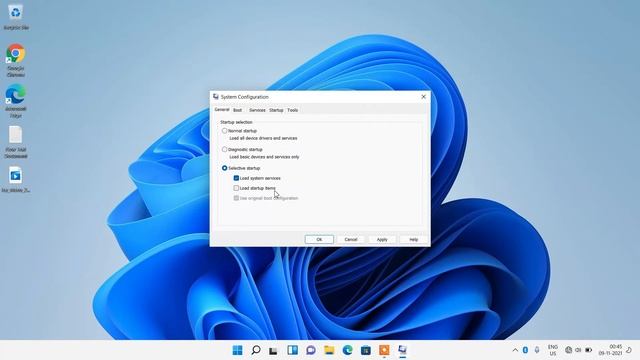Open the Windows Start menu

pyautogui.click(x=237, y=350)
